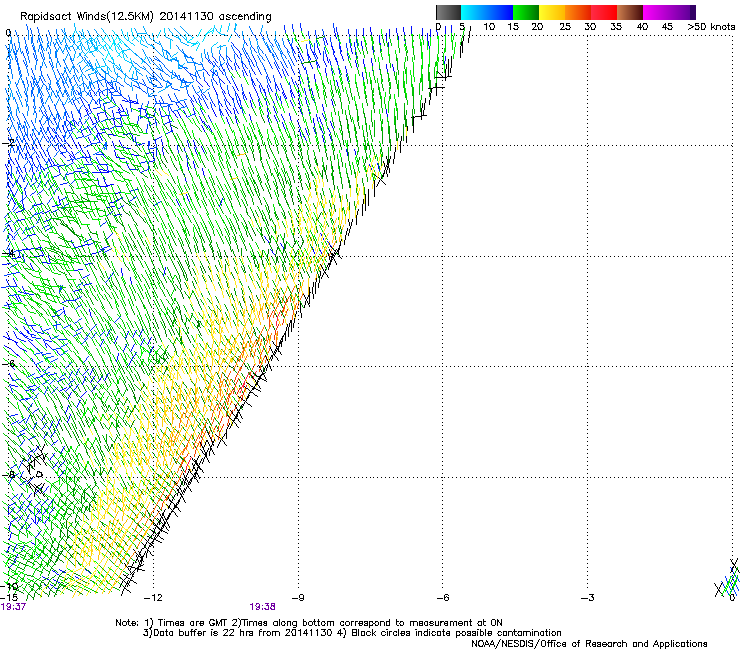The width and height of the screenshot is (740, 650).
Task: Click the red 30-35 knots legend segment
Action: 604,12
